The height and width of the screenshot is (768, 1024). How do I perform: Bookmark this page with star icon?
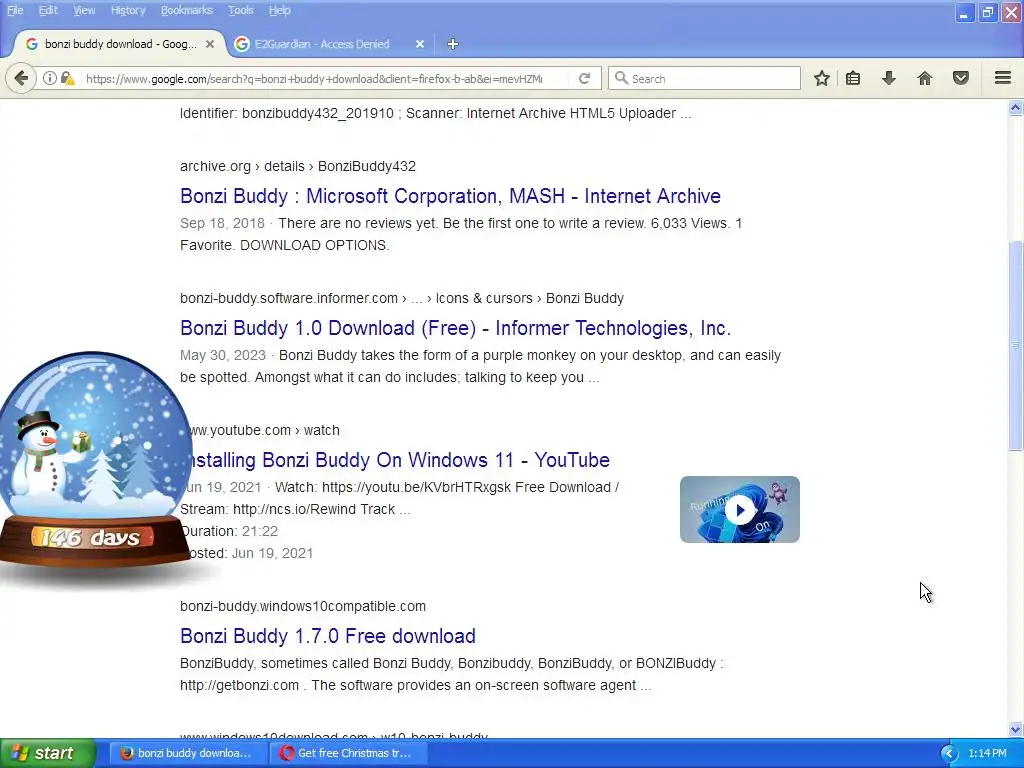pos(822,78)
